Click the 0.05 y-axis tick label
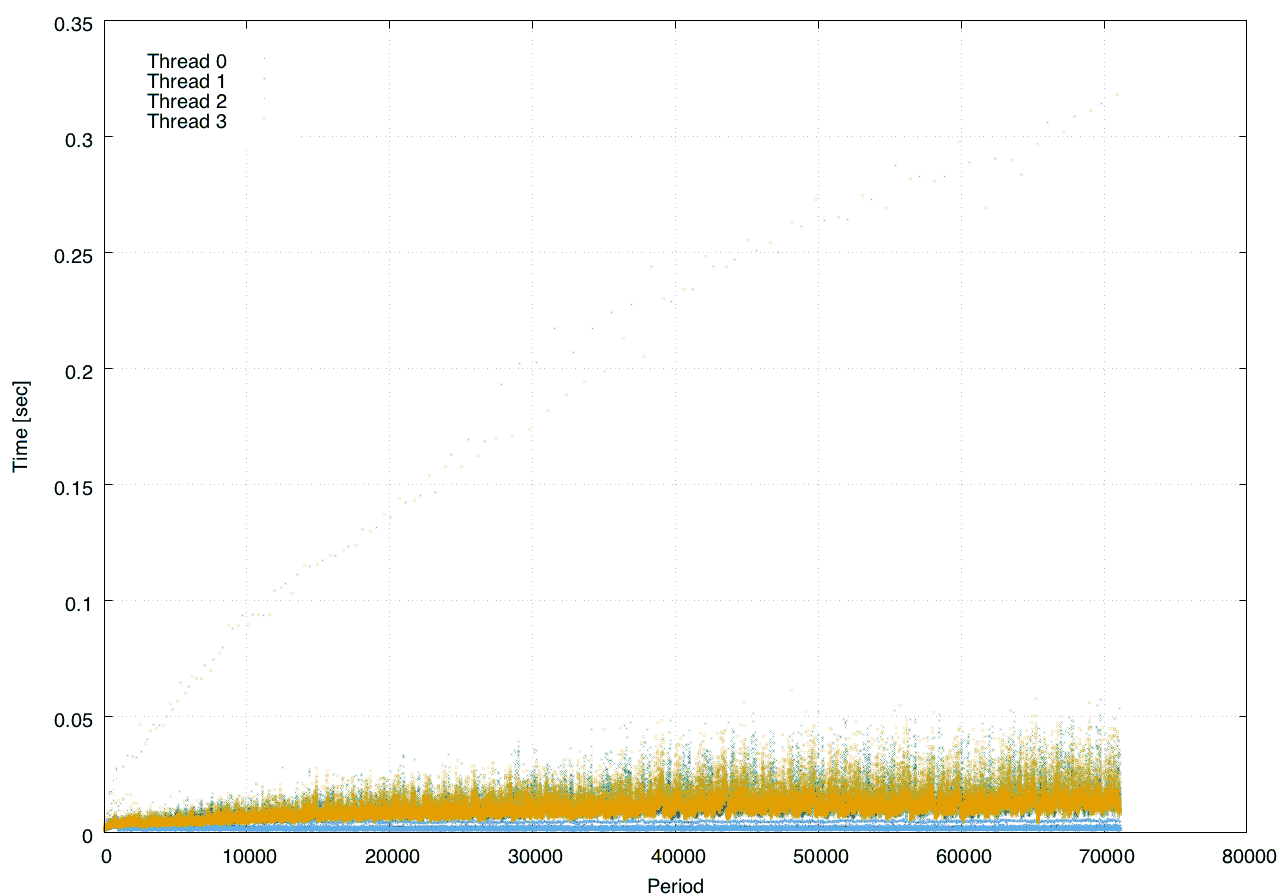This screenshot has height=896, width=1280. point(71,718)
